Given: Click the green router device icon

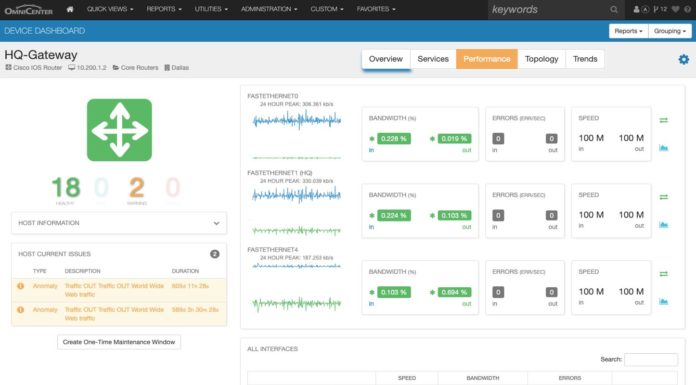Looking at the screenshot, I should (119, 130).
